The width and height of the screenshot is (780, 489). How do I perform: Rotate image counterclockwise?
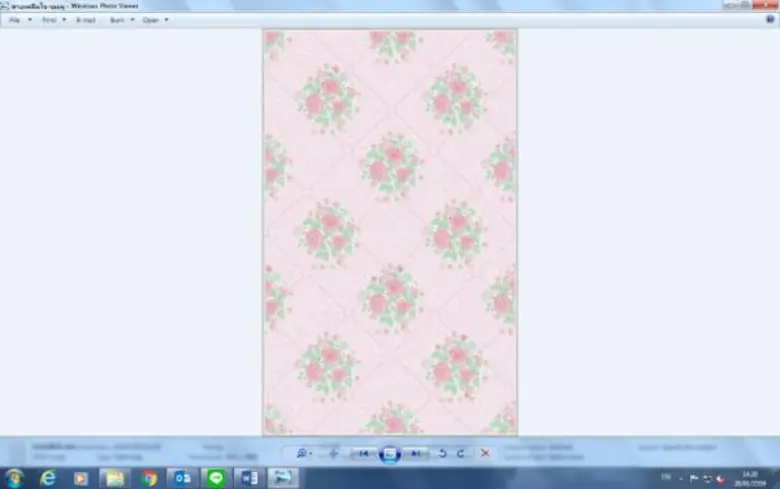(442, 453)
